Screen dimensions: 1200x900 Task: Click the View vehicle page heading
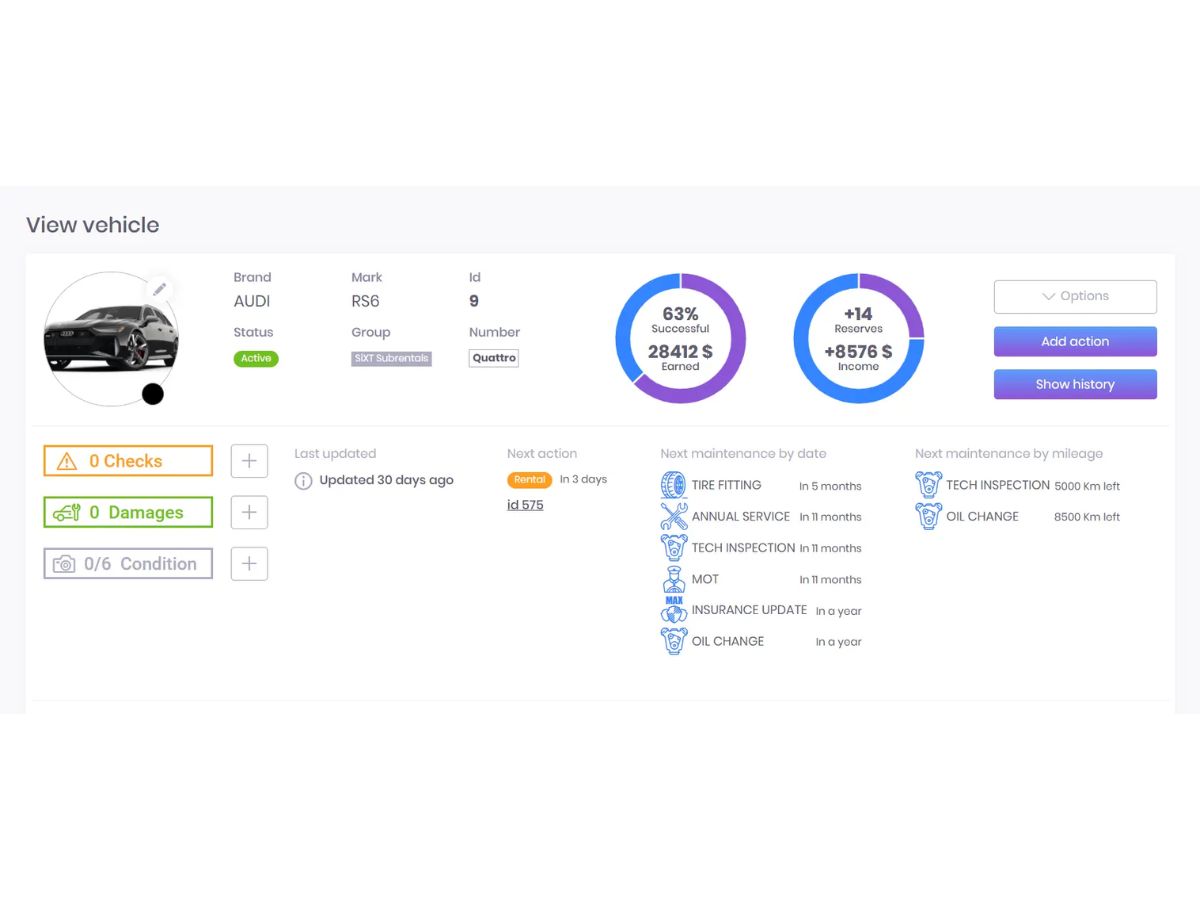tap(92, 225)
